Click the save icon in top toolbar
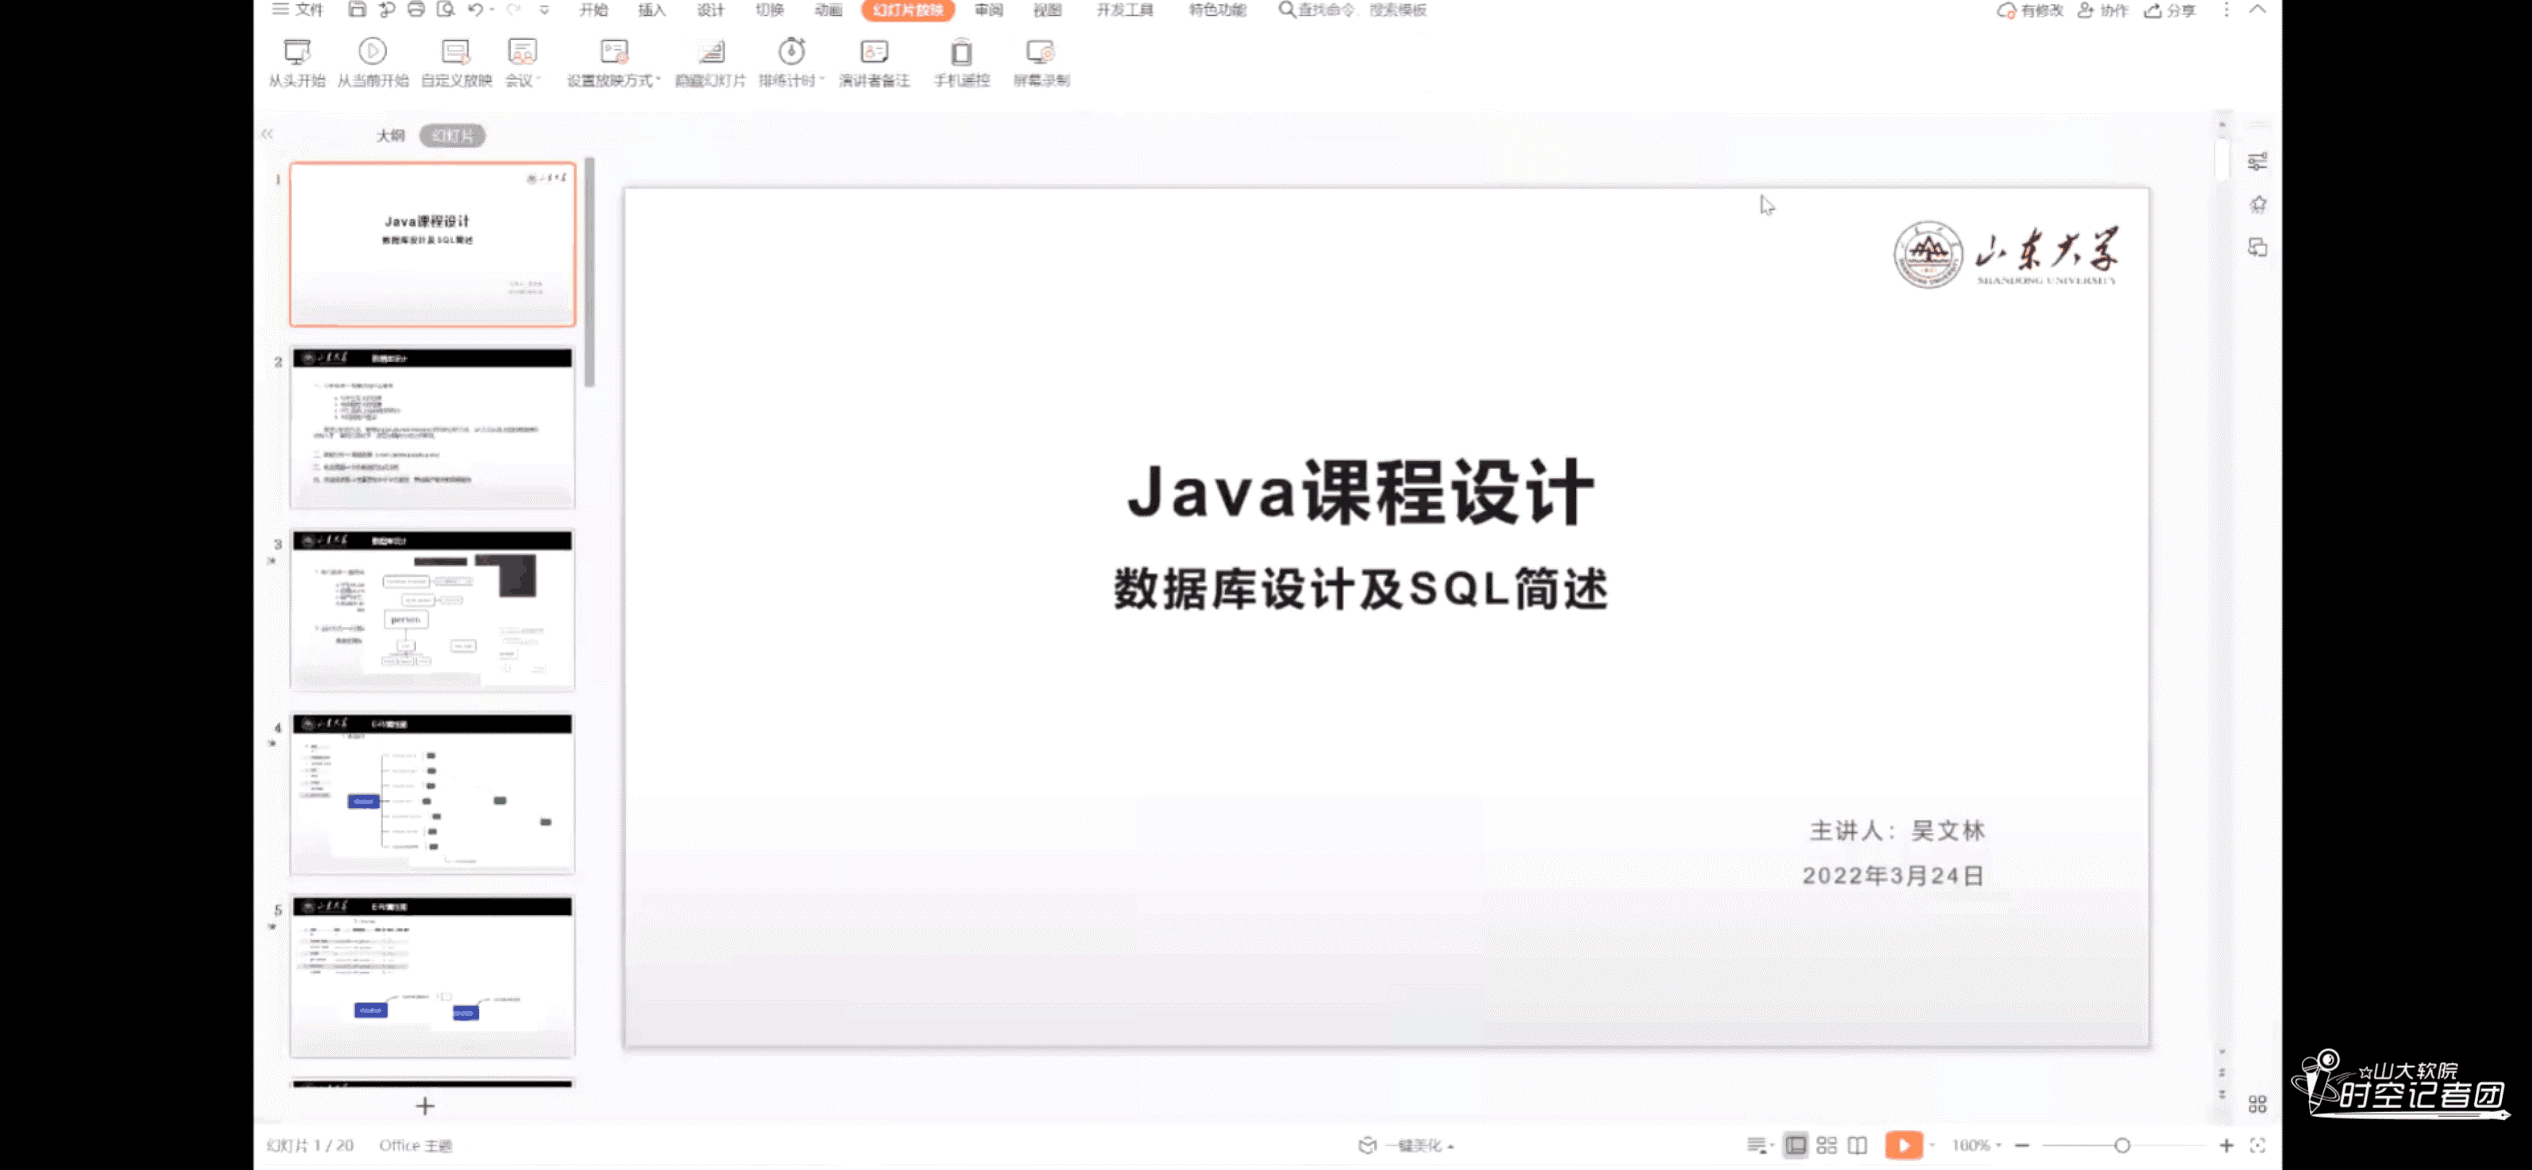Screen dimensions: 2532x1170 [356, 10]
